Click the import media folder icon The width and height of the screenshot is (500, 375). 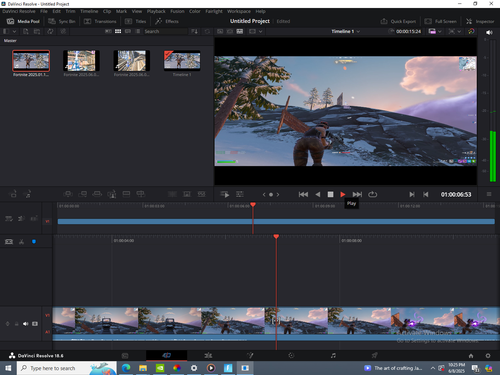point(37,31)
